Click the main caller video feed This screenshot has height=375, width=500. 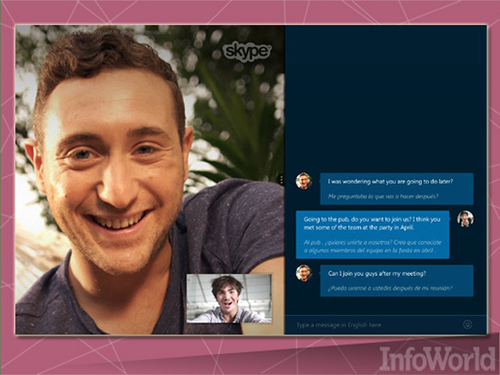150,180
